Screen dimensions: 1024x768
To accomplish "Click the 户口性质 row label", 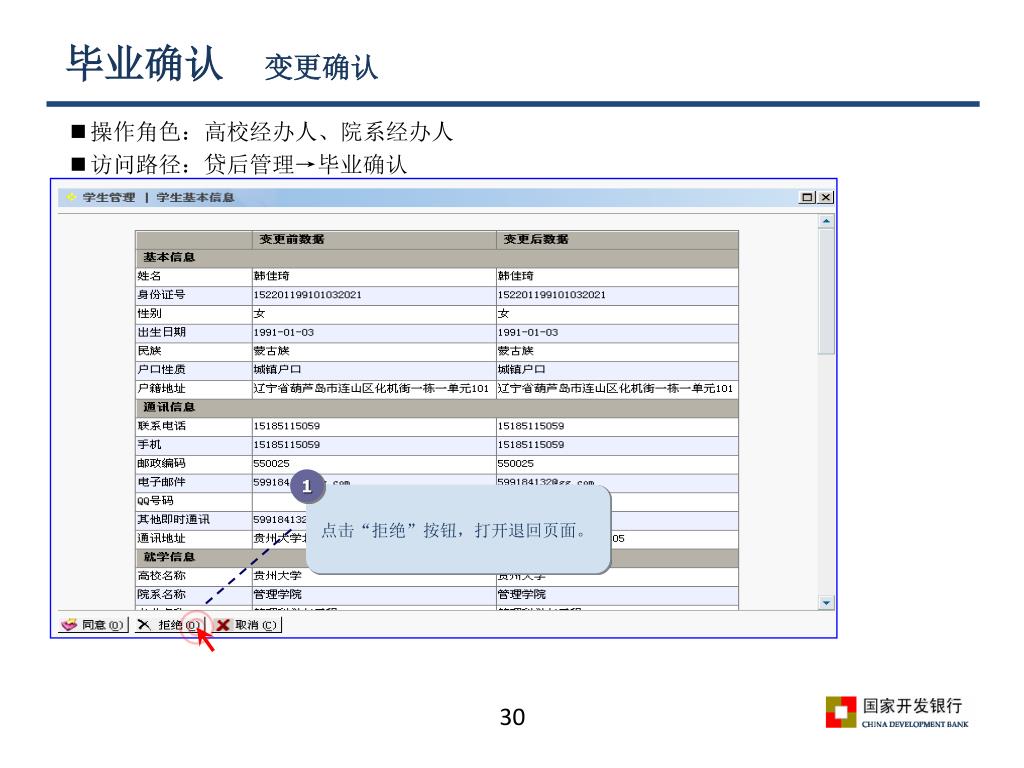I will tap(161, 370).
